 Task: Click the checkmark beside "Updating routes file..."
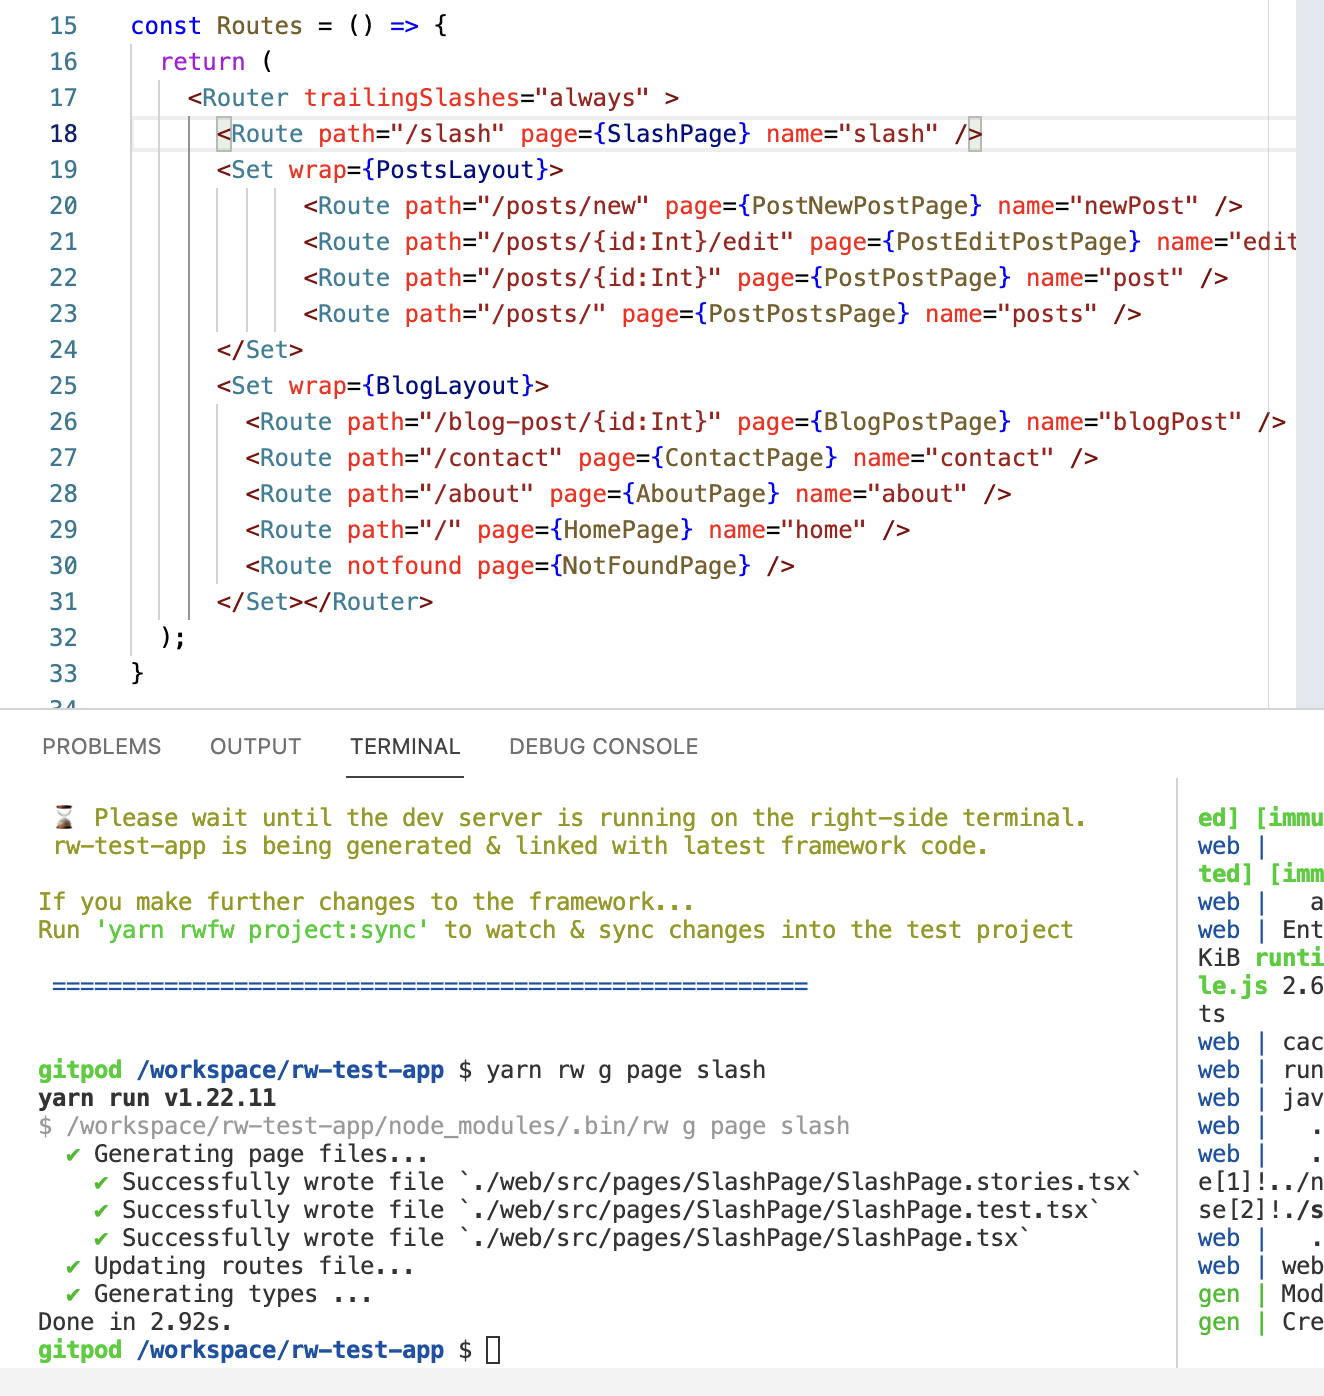[72, 1265]
